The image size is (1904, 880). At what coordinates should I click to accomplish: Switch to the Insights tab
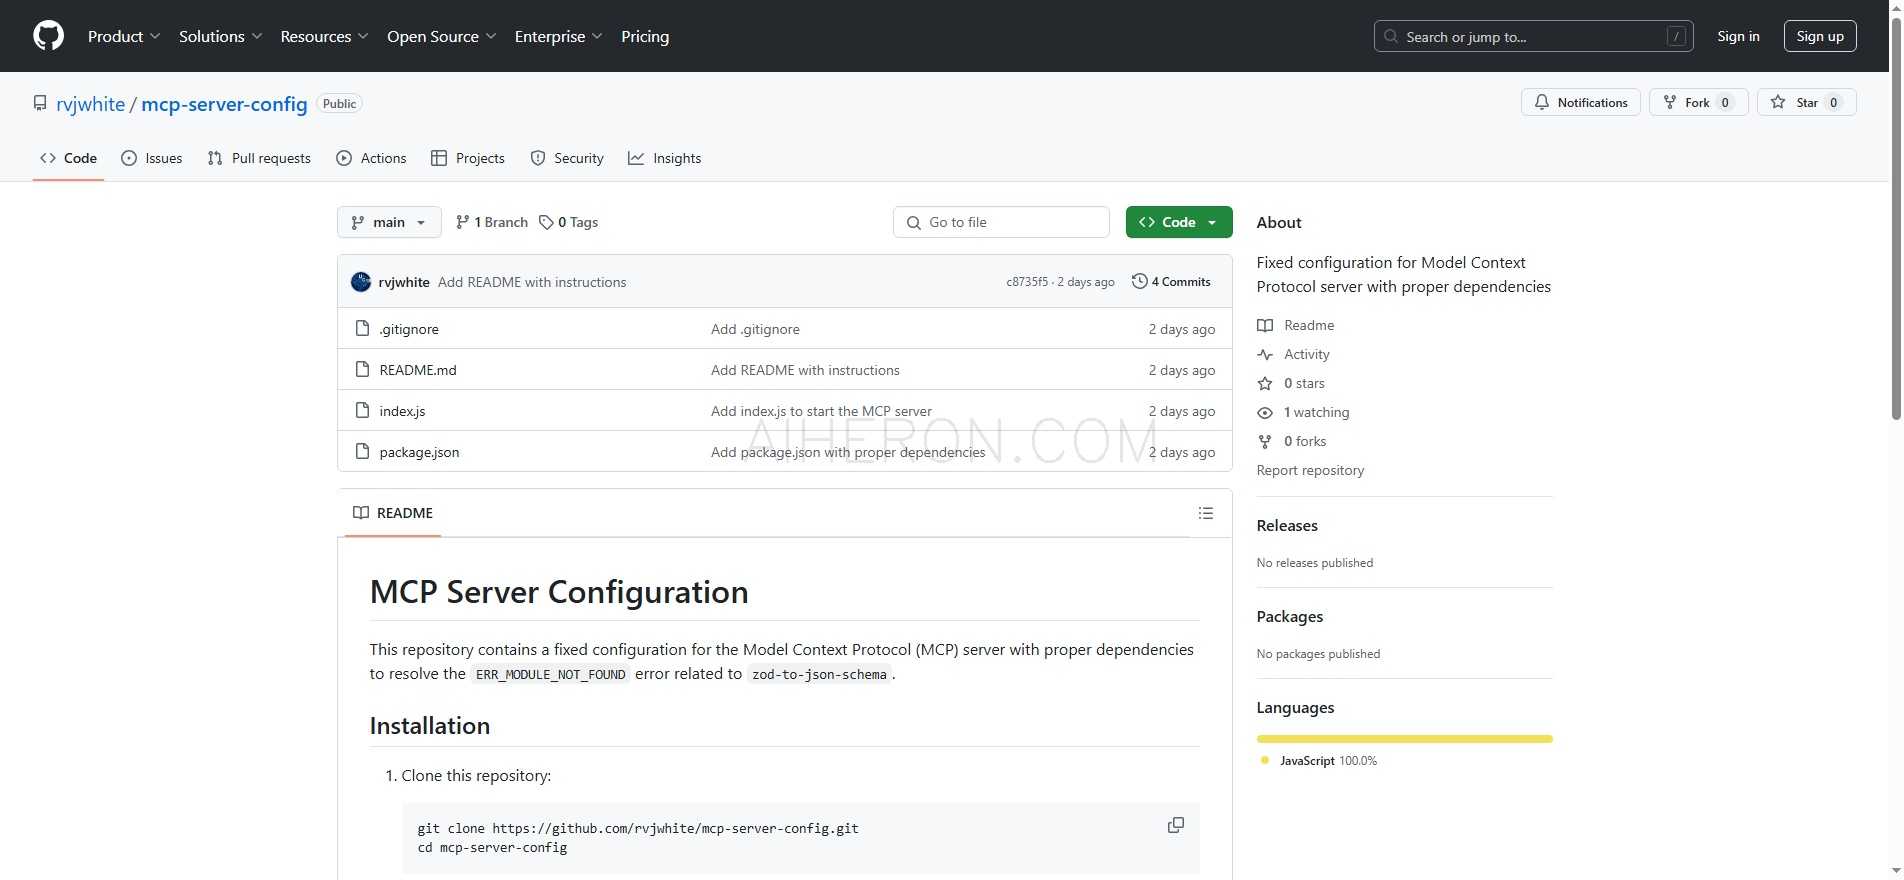pos(664,158)
